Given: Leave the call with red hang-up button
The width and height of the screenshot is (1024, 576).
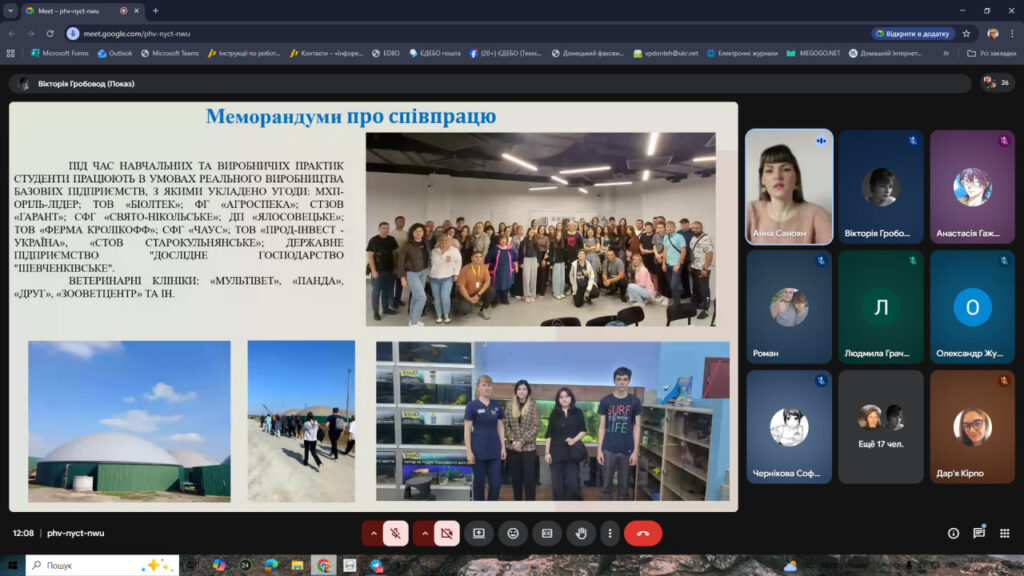Looking at the screenshot, I should point(643,533).
